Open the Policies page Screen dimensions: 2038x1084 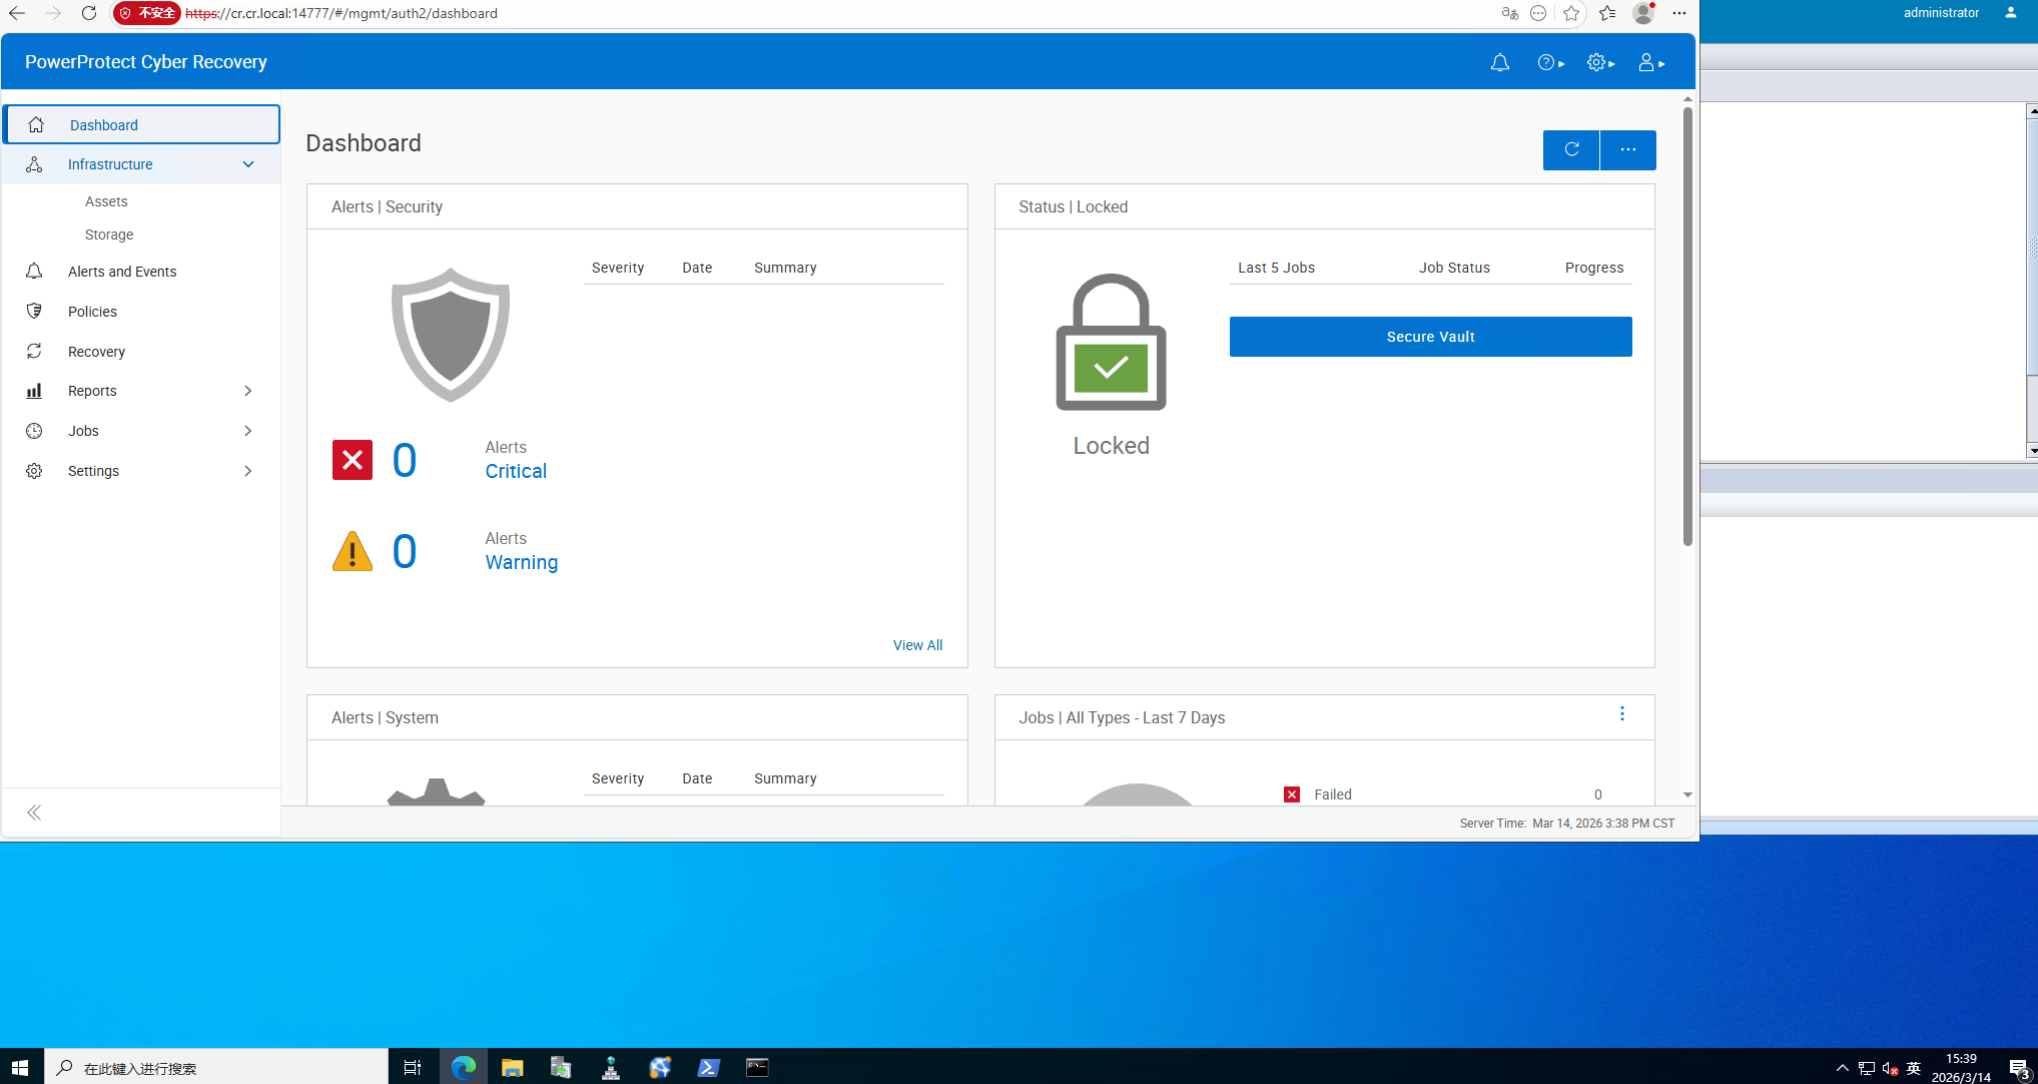click(x=92, y=312)
